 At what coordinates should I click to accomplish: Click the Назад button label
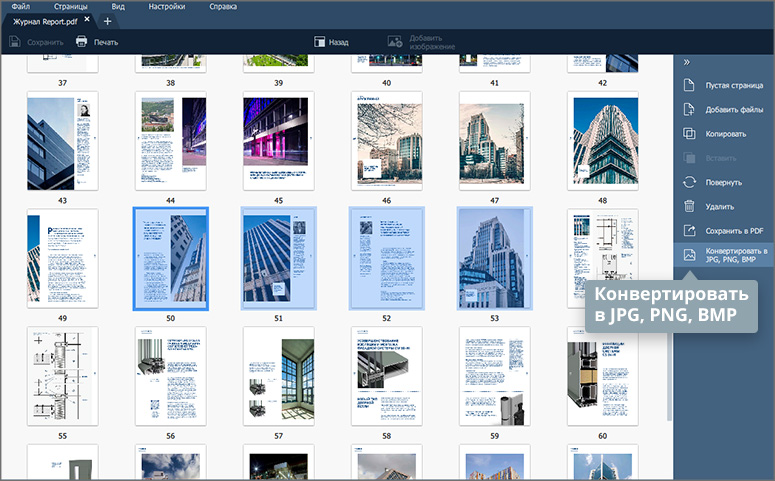click(339, 43)
